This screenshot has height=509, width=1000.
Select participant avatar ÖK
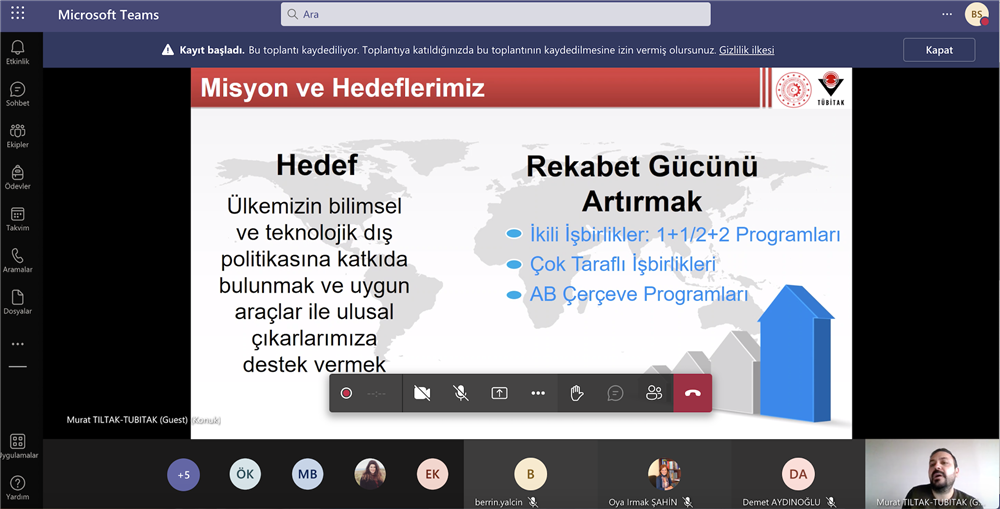point(245,474)
